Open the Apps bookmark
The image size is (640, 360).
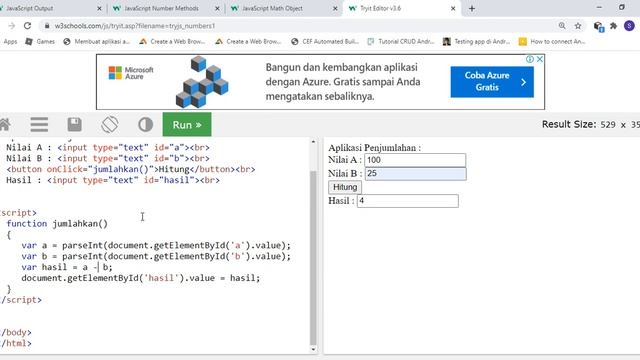10,41
